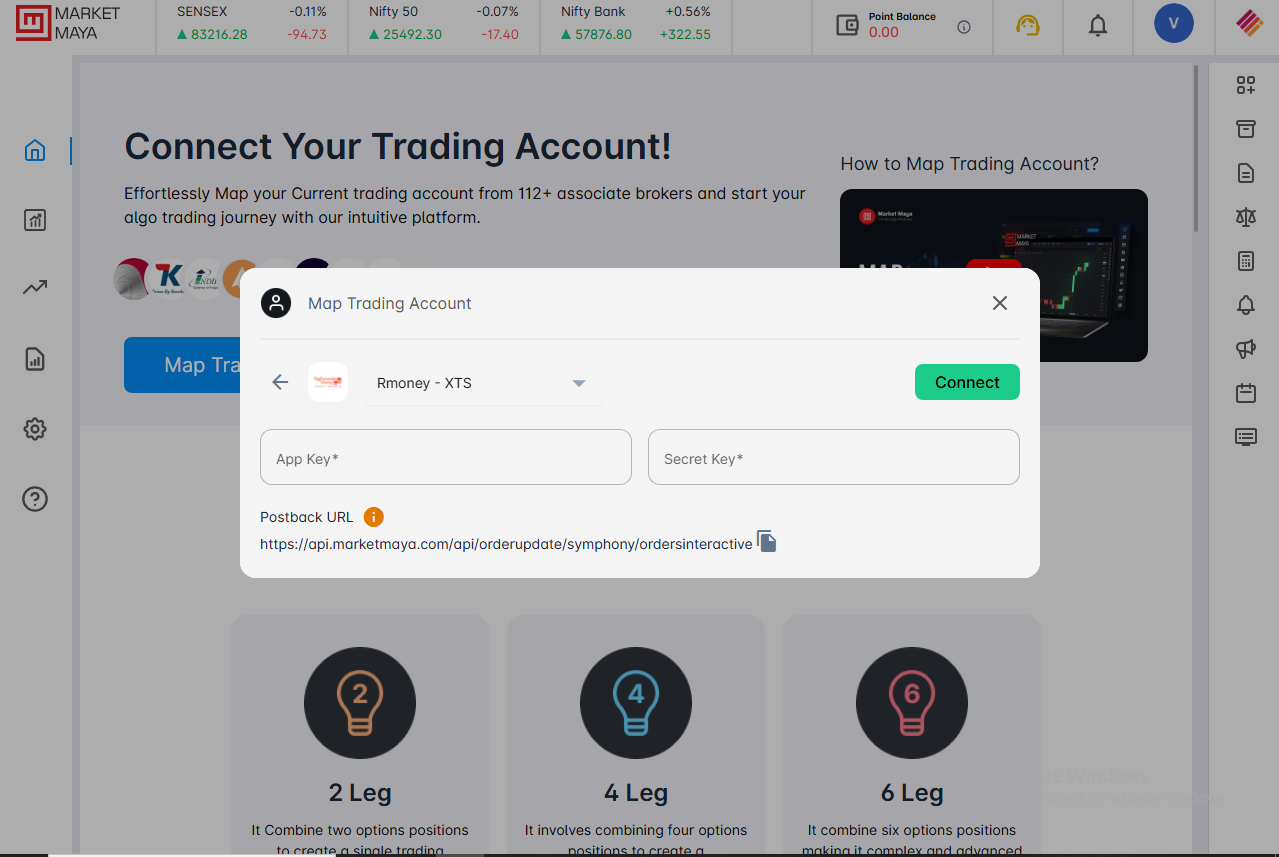The width and height of the screenshot is (1279, 857).
Task: Copy the Postback URL with the copy icon
Action: point(766,542)
